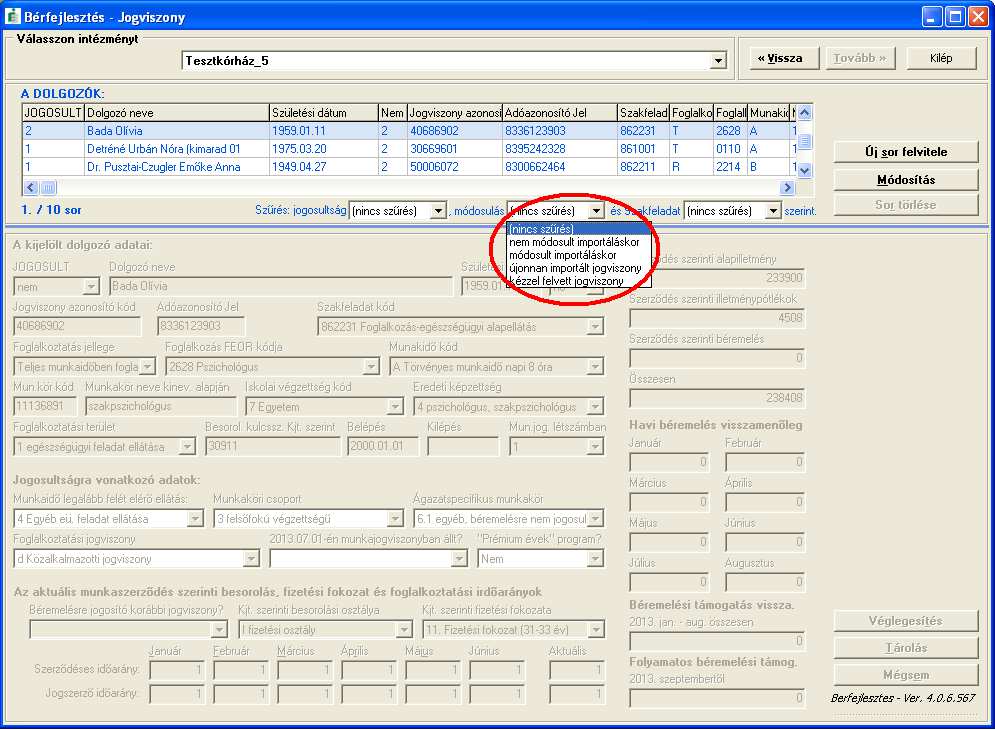
Task: Click the Adóazonosító Jel column header
Action: (559, 113)
